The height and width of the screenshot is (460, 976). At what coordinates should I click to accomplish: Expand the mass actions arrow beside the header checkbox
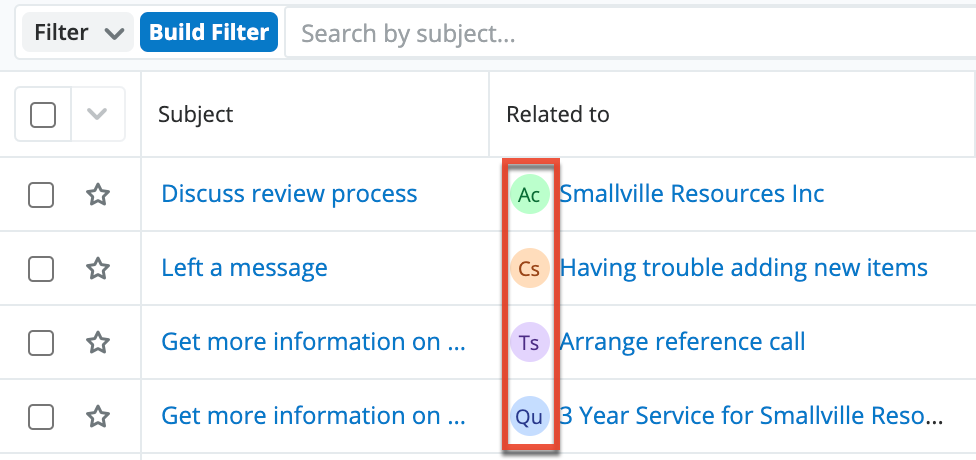click(97, 115)
